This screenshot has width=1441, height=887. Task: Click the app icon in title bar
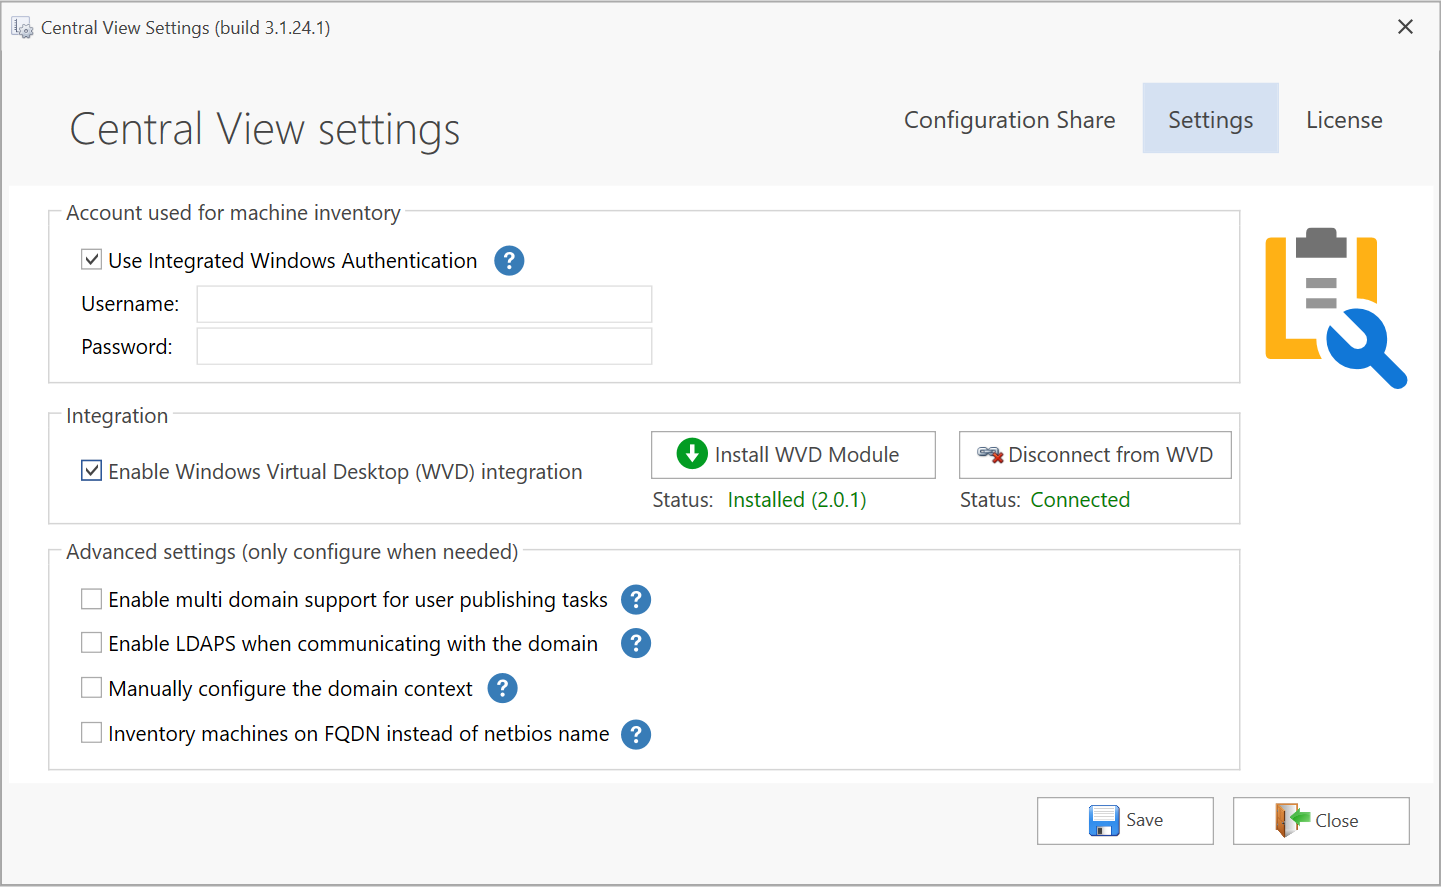22,28
